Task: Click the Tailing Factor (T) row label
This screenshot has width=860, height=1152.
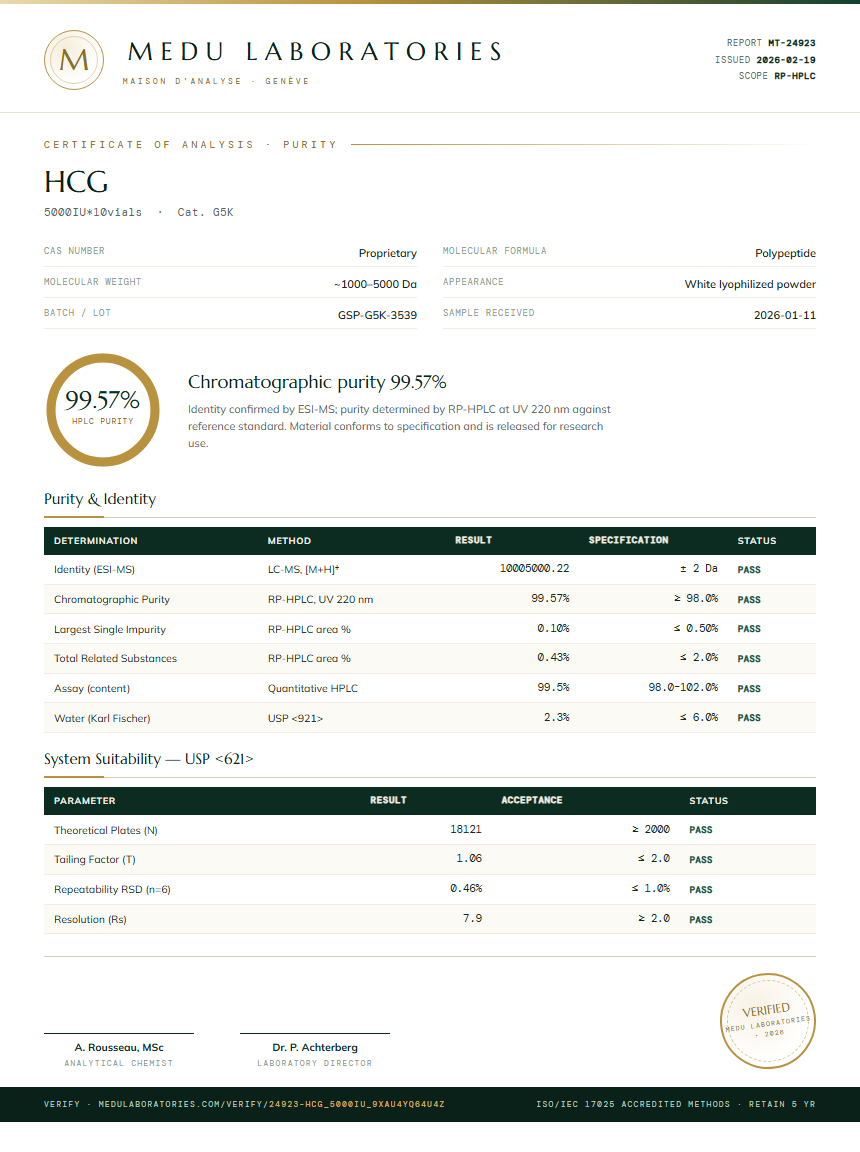Action: (x=95, y=860)
